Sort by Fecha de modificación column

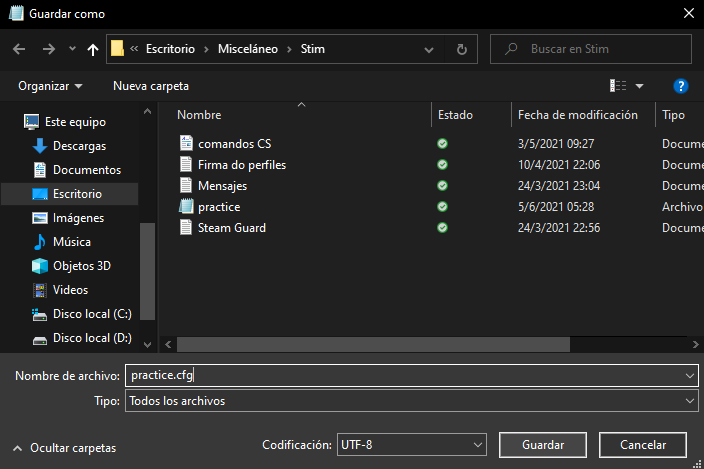pos(578,115)
